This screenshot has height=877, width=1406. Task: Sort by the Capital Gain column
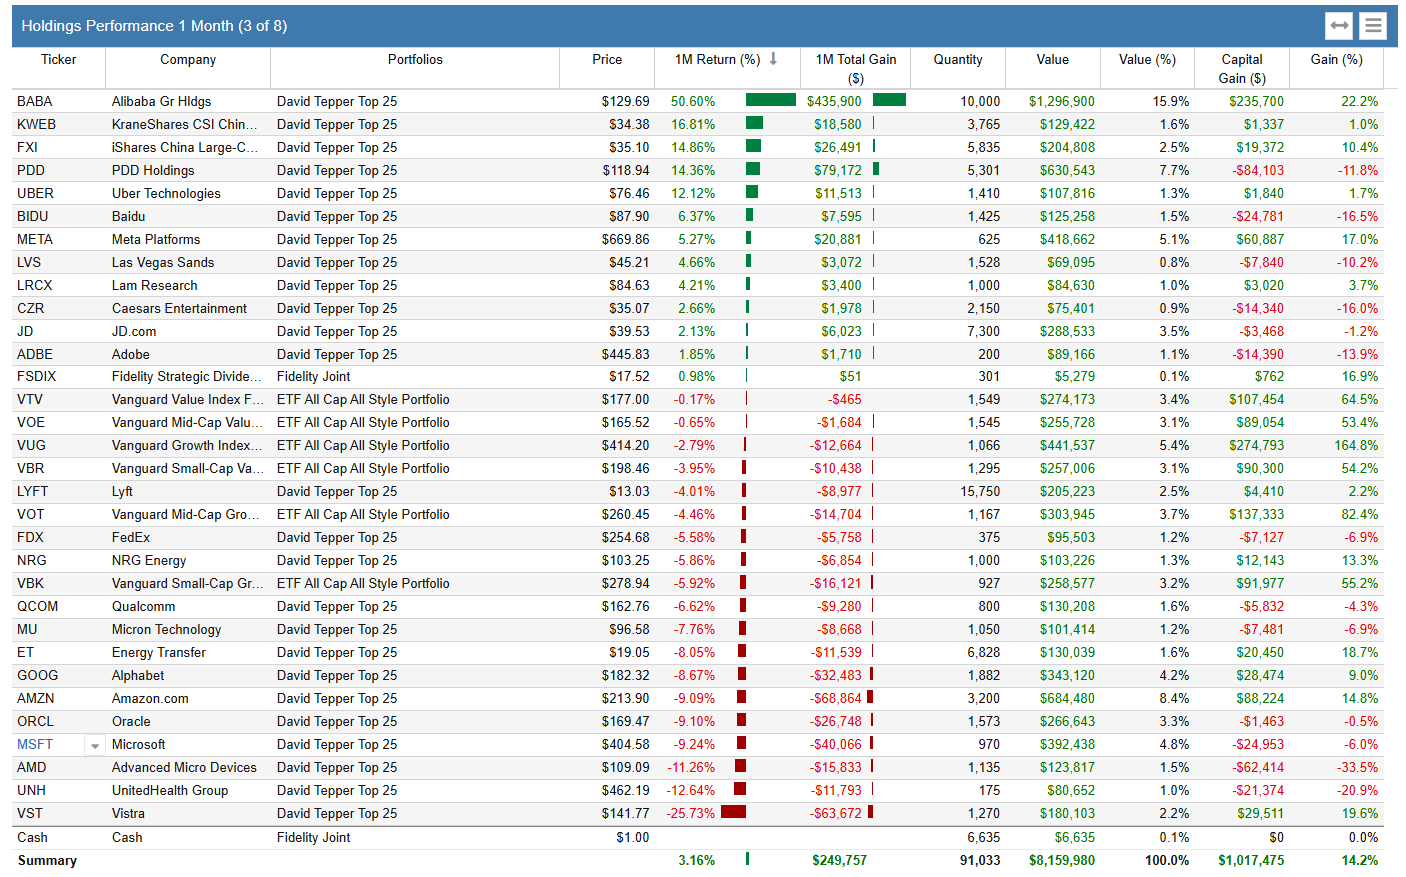1242,67
